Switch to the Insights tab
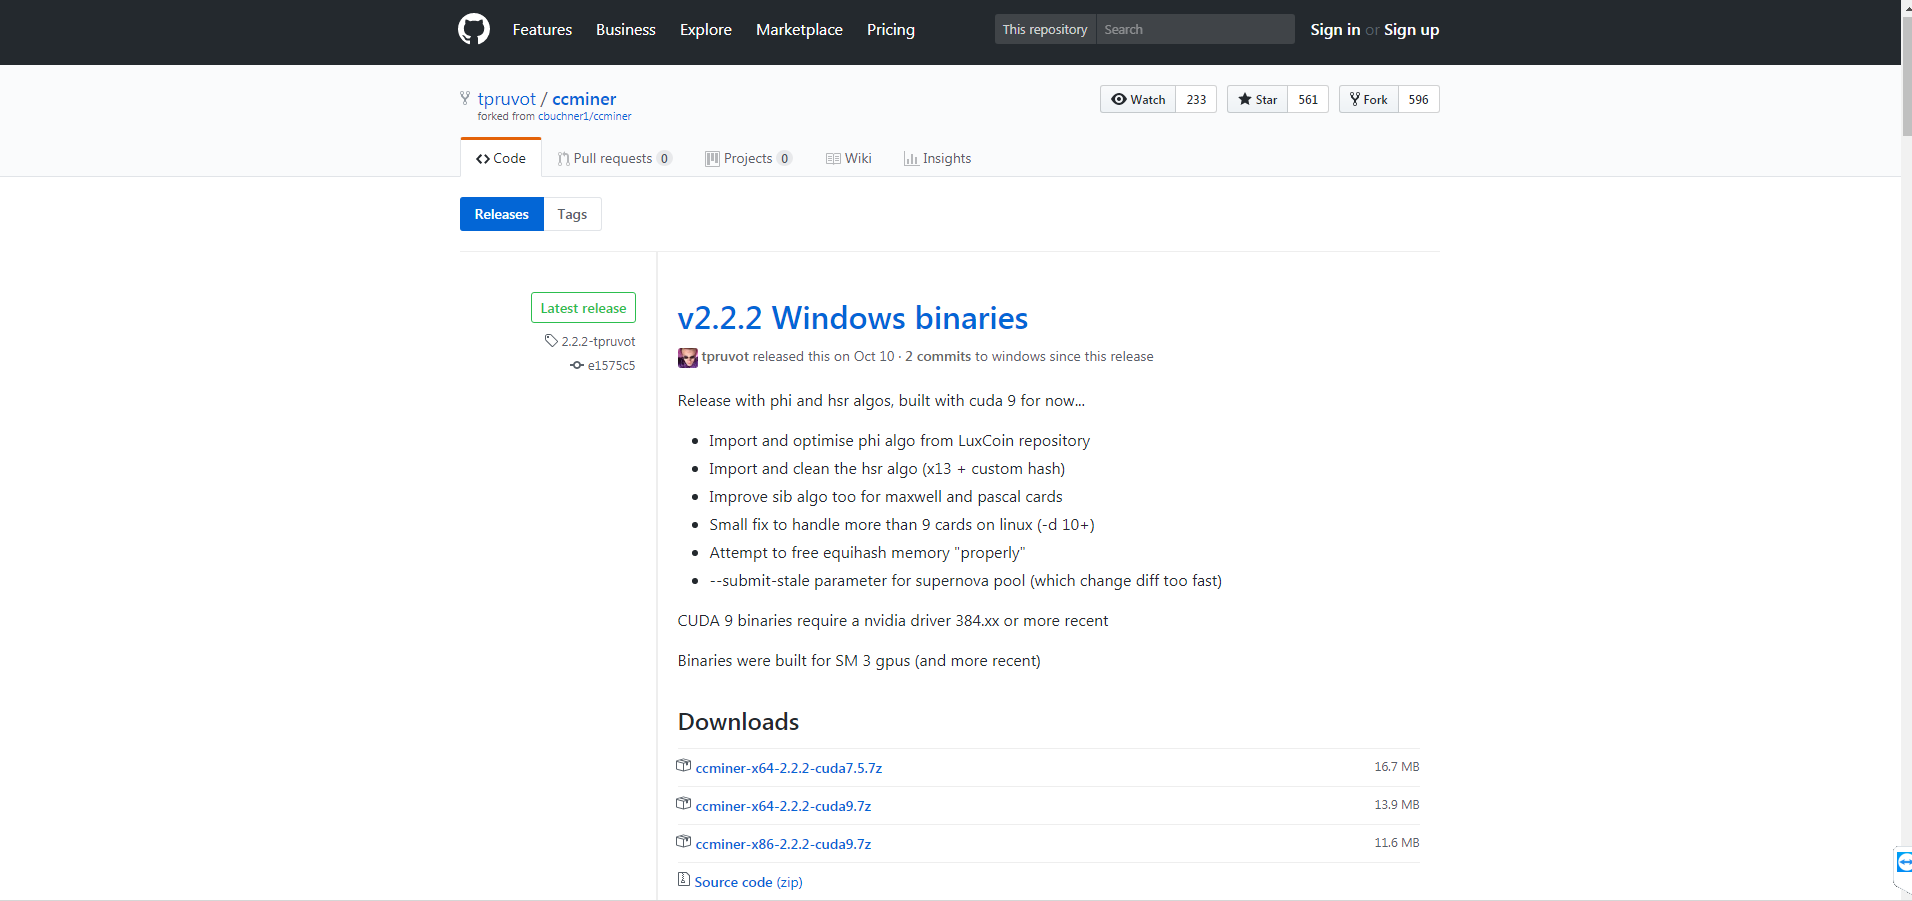1912x901 pixels. coord(937,158)
